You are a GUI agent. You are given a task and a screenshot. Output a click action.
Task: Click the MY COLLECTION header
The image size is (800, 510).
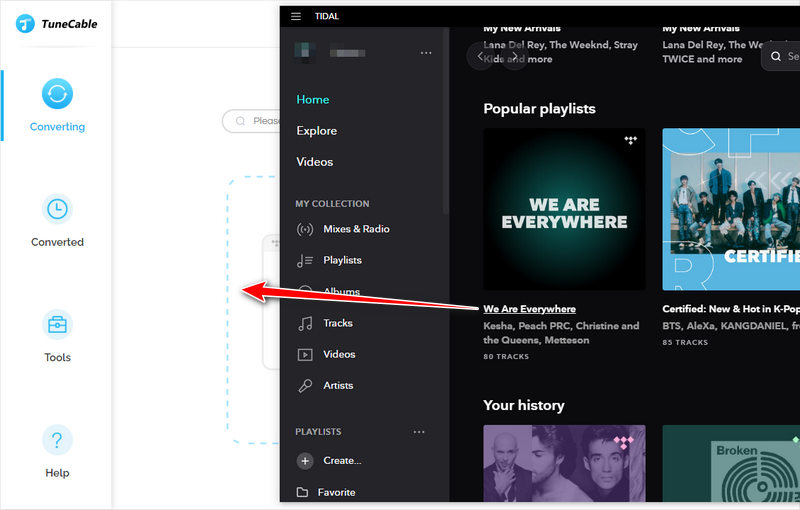tap(332, 203)
